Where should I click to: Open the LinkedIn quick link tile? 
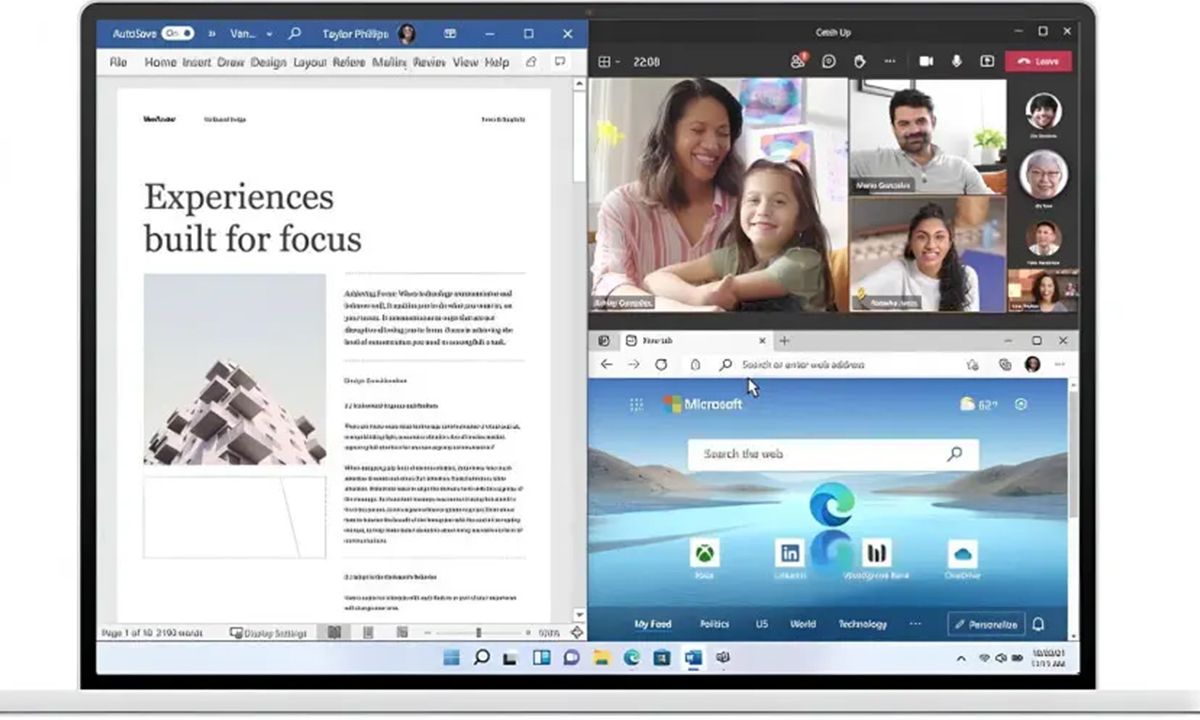point(790,553)
